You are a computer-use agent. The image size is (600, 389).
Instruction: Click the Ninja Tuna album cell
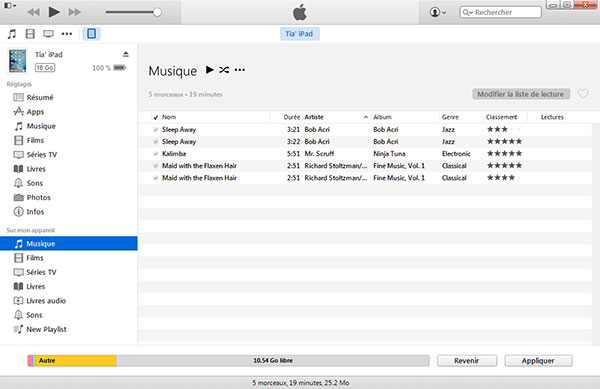pos(389,154)
